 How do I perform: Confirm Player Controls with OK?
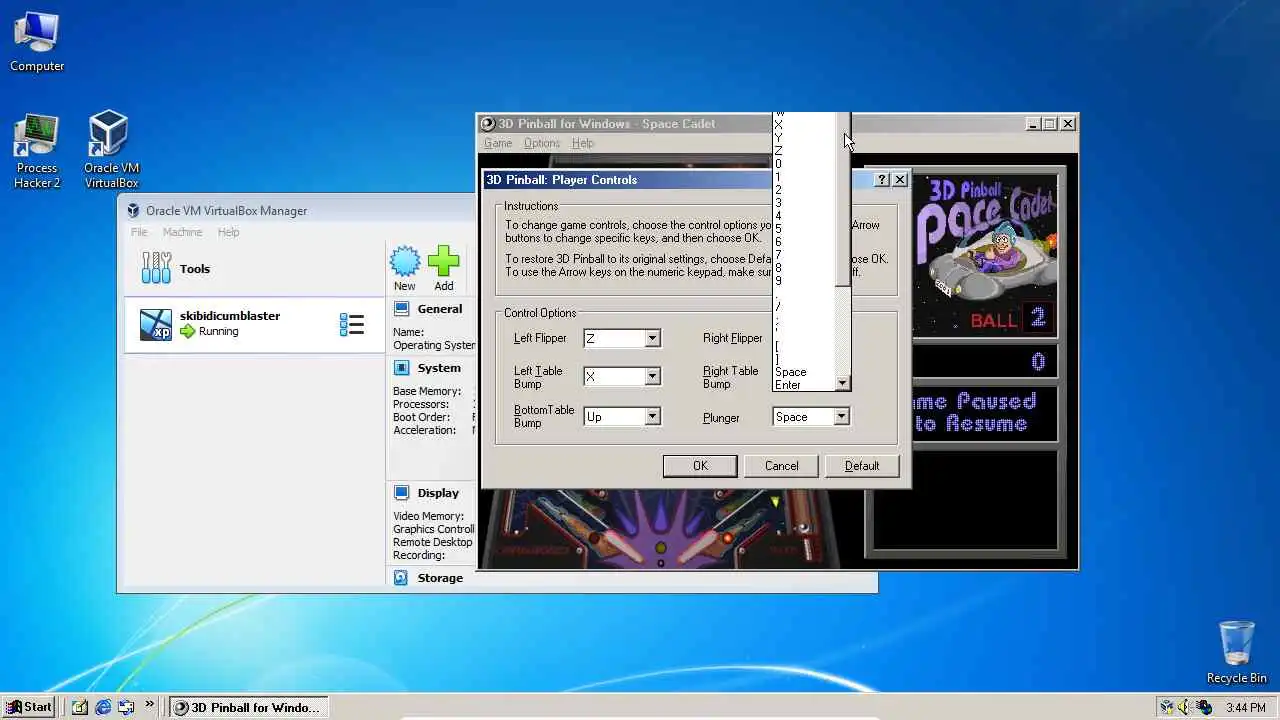700,466
